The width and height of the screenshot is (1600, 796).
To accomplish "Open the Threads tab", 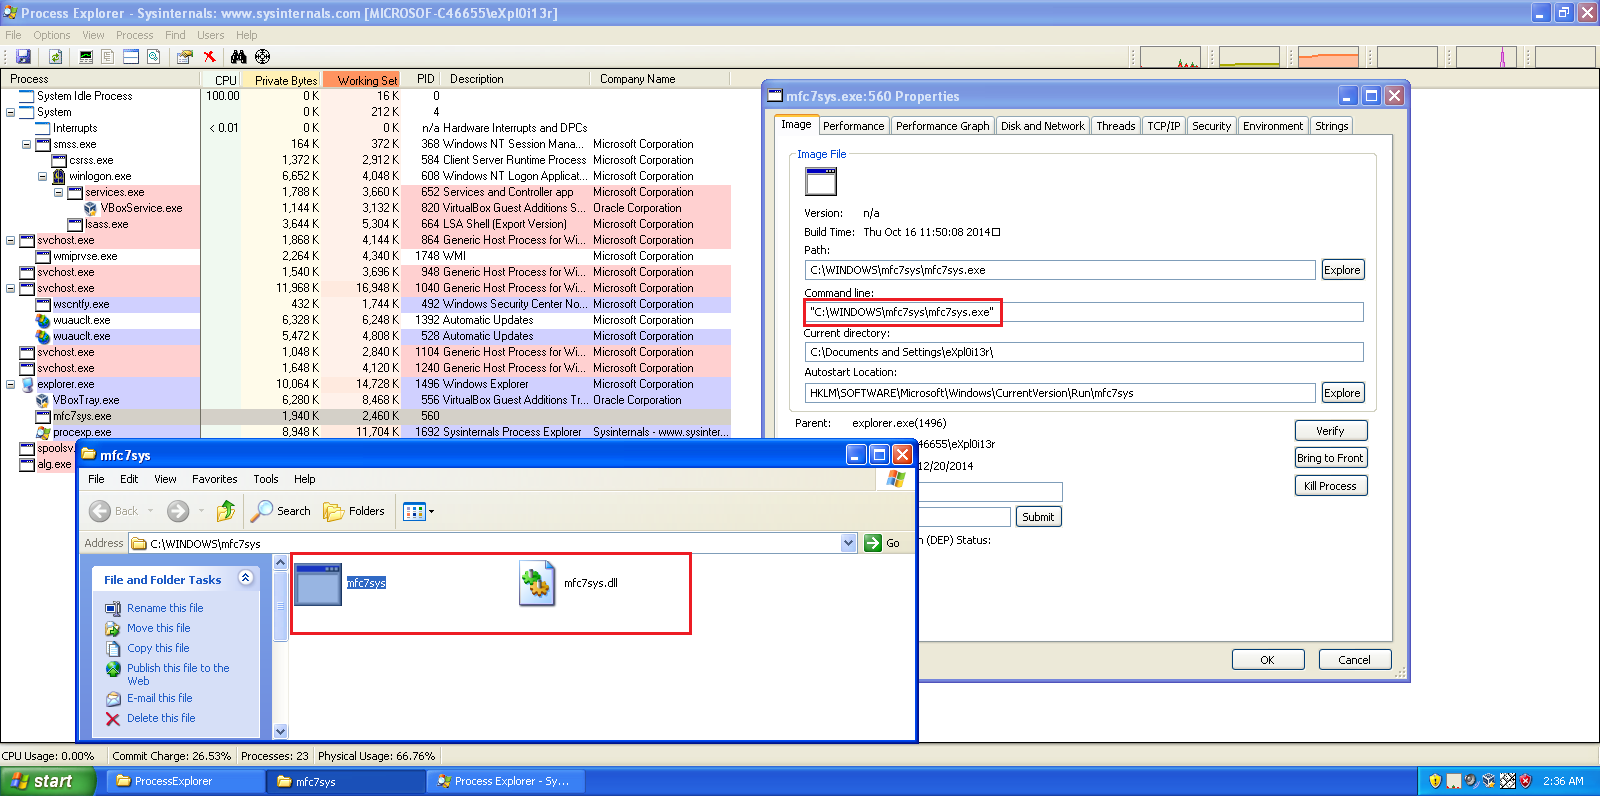I will tap(1115, 126).
